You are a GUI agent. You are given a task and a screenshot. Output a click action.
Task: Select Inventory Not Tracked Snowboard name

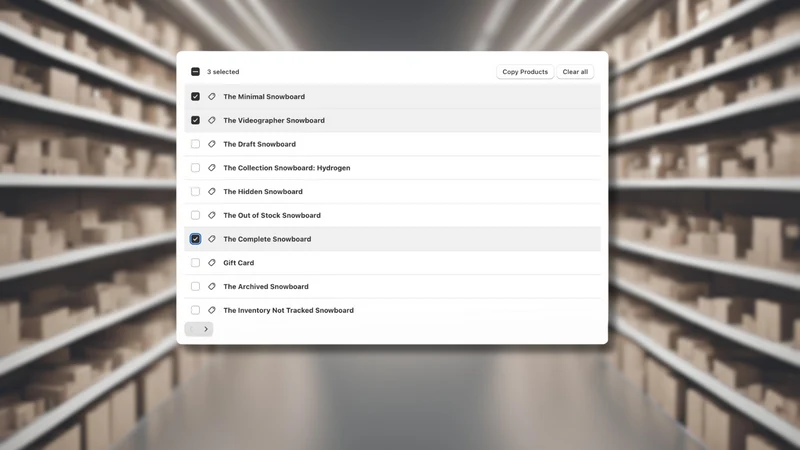click(x=288, y=310)
